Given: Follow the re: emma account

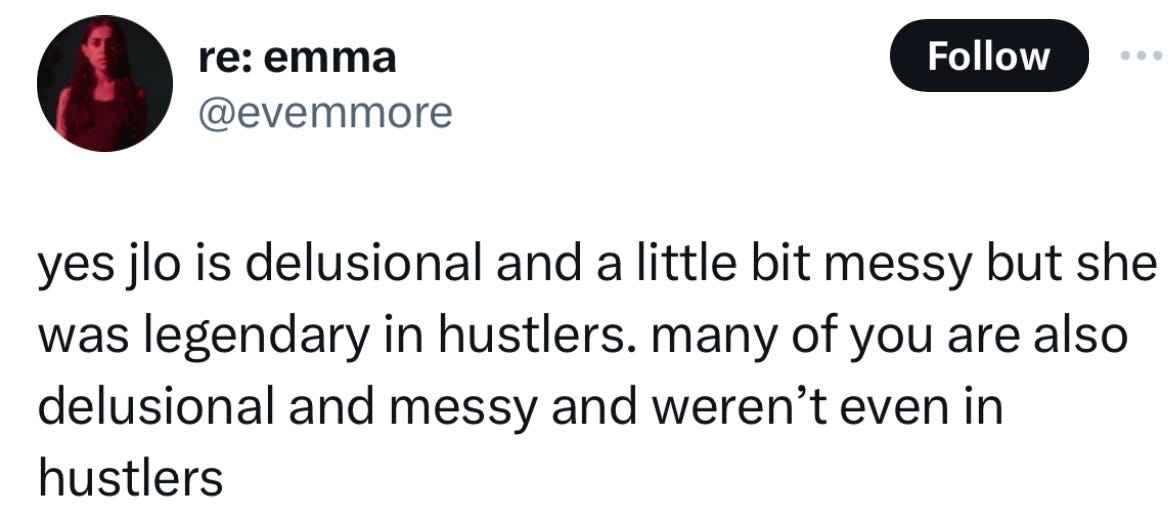Looking at the screenshot, I should [989, 56].
